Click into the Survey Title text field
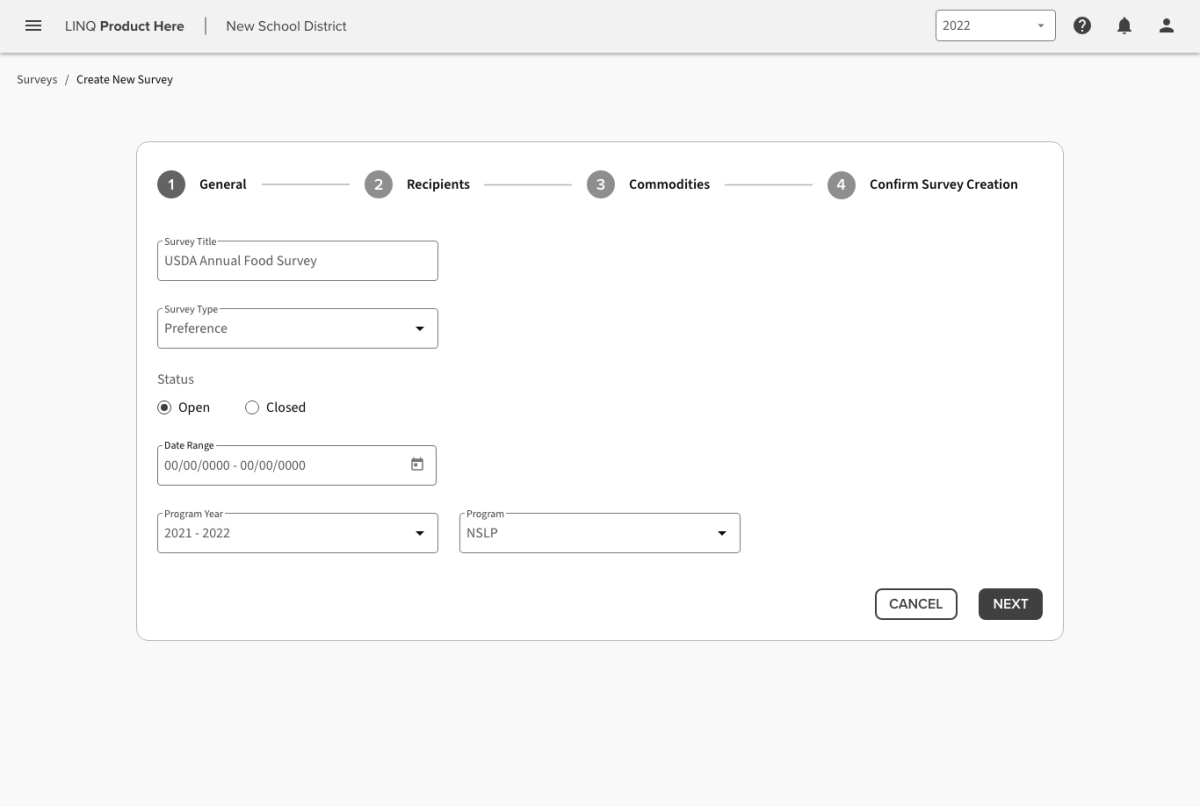Viewport: 1200px width, 807px height. point(297,261)
